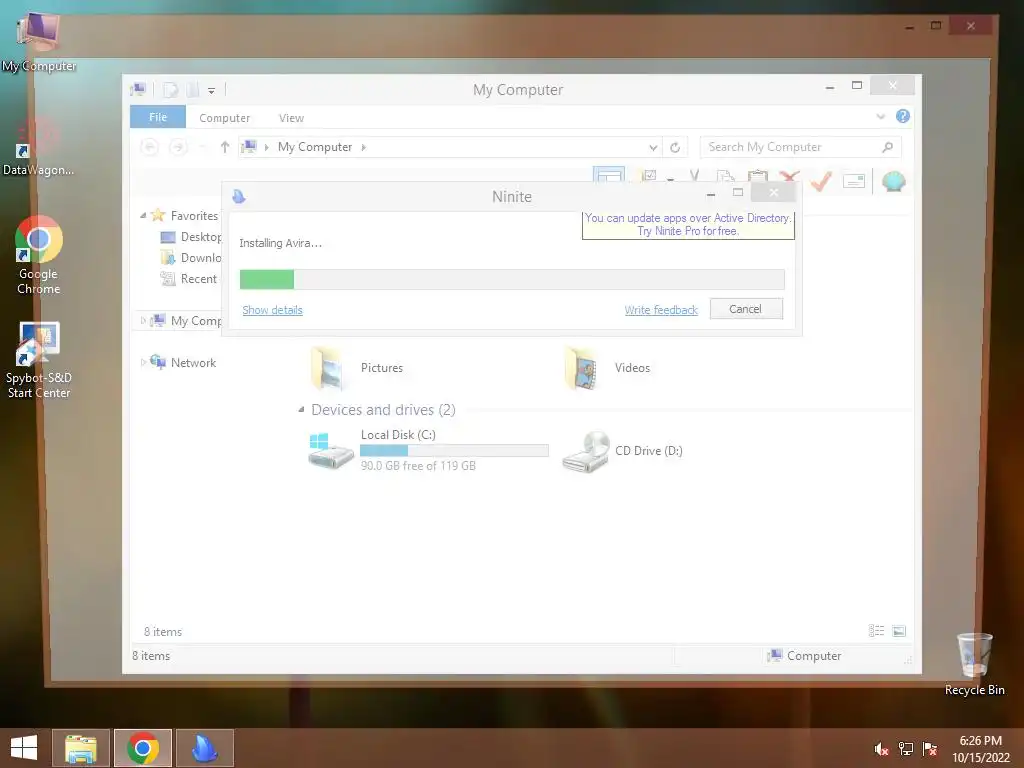
Task: Select the Recycle Bin desktop icon
Action: coord(974,664)
